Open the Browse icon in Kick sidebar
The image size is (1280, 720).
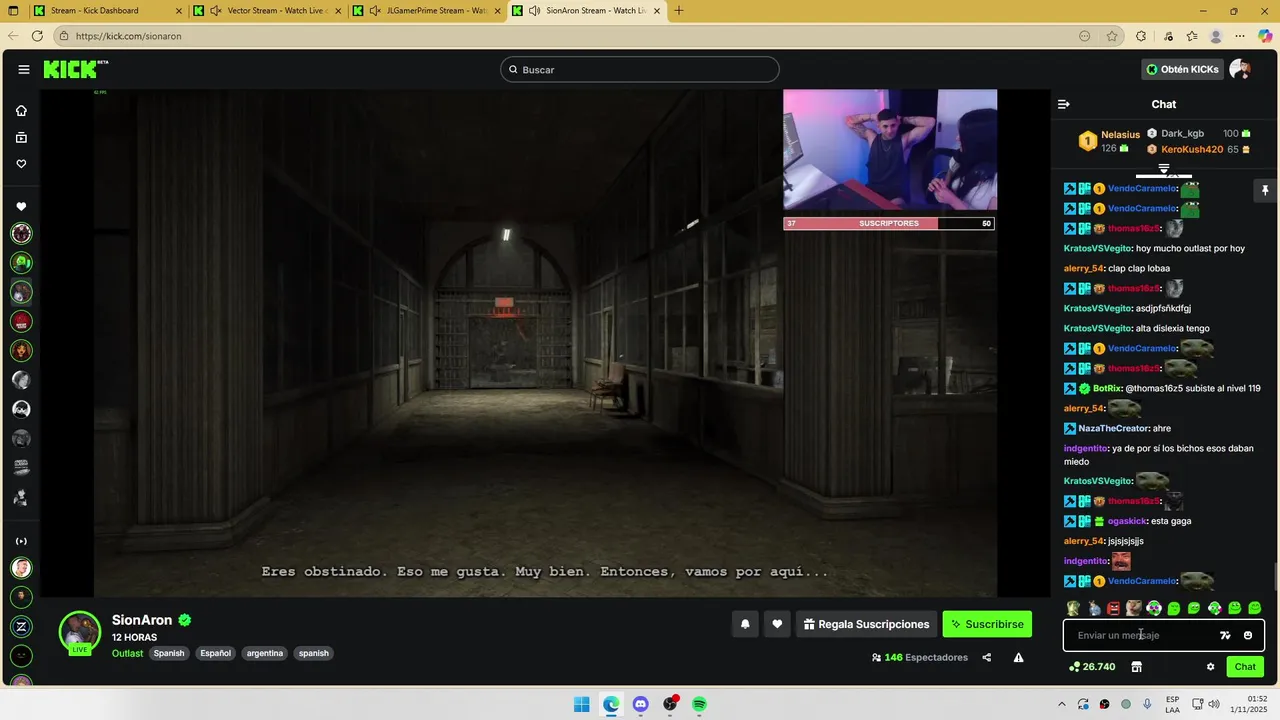point(21,137)
